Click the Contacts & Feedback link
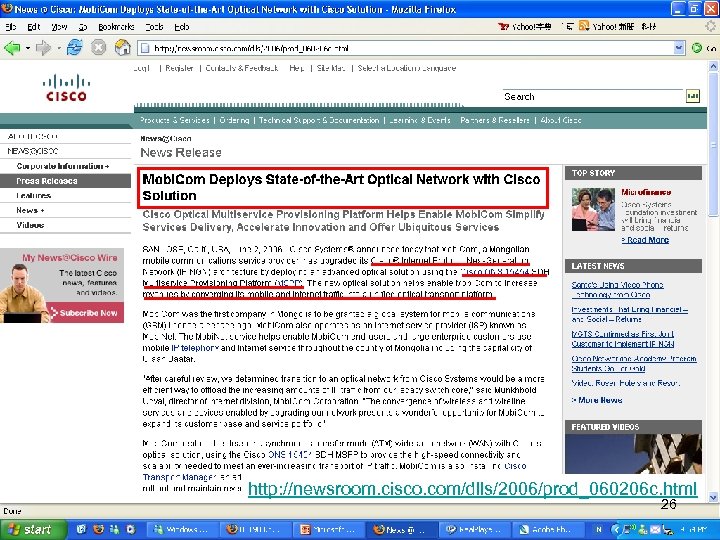720x540 pixels. click(242, 68)
